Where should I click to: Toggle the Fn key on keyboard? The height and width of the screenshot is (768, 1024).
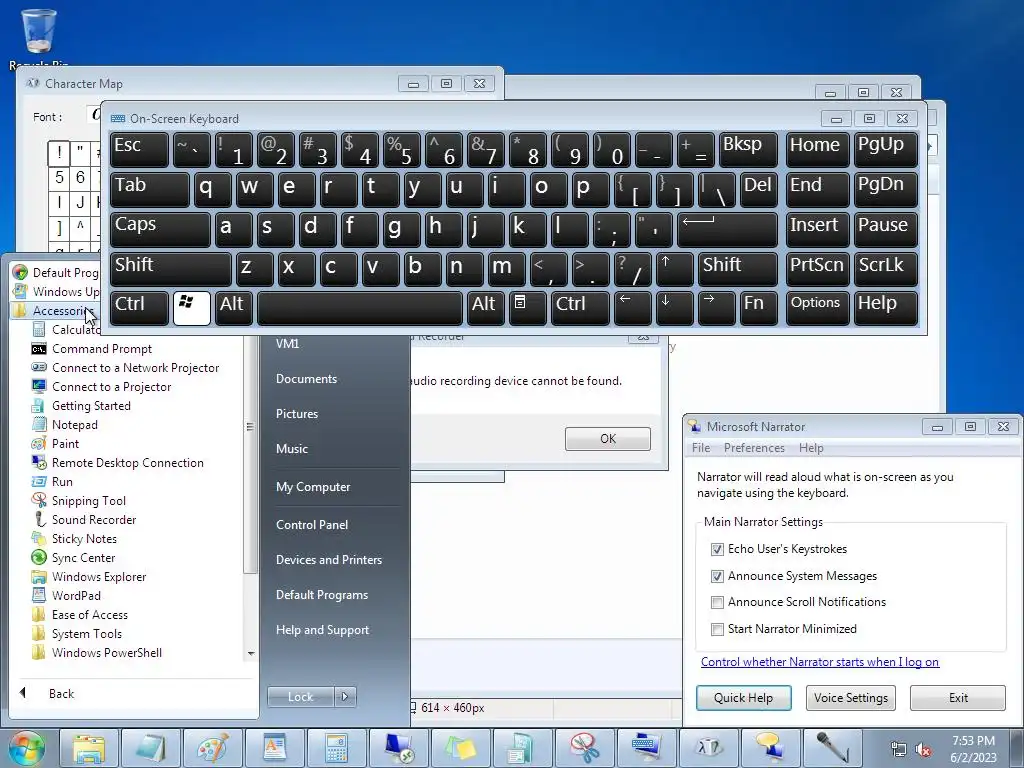(758, 308)
